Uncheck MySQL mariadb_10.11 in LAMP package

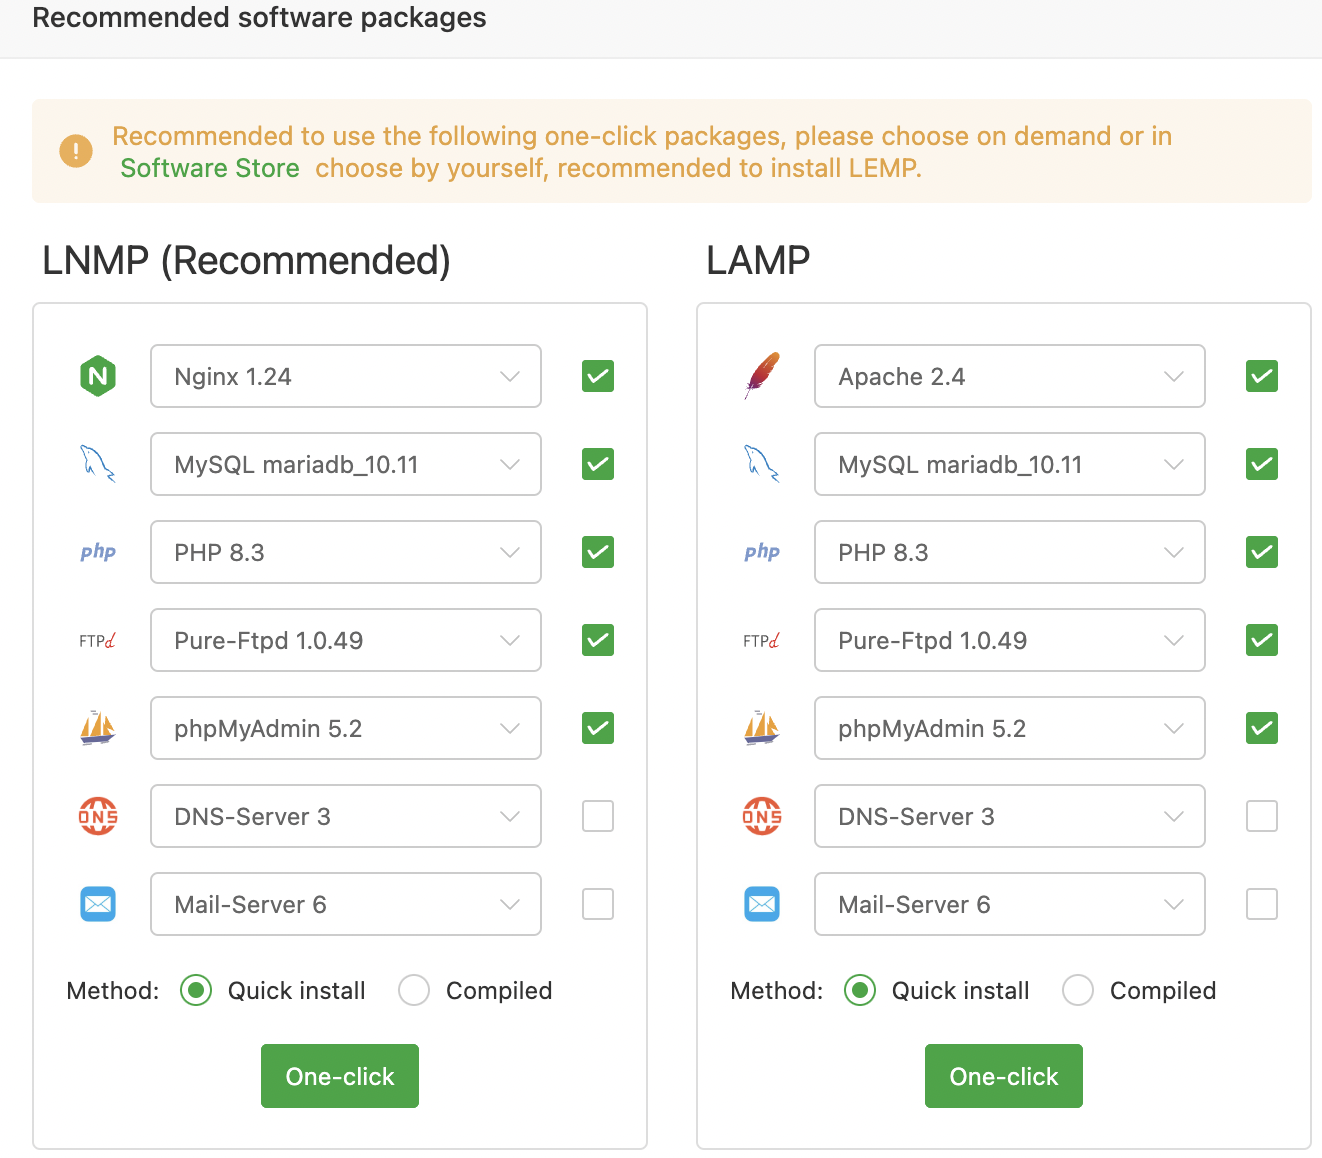(x=1262, y=464)
